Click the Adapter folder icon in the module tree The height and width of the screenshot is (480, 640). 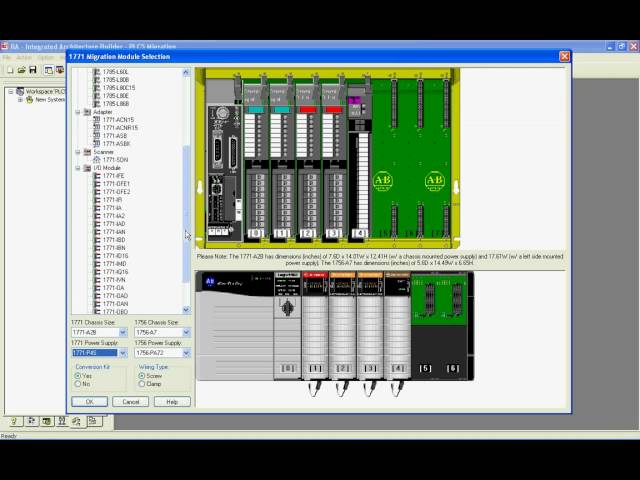[x=87, y=112]
